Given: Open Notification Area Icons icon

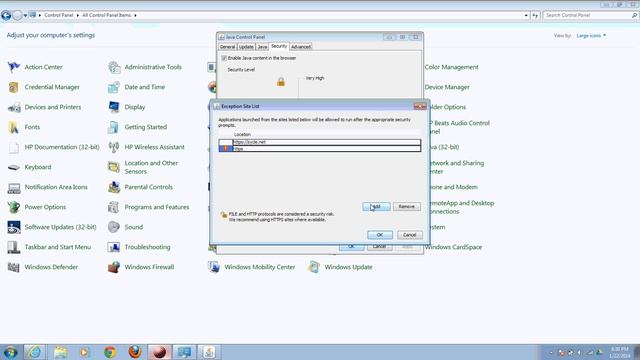Looking at the screenshot, I should click(x=14, y=187).
